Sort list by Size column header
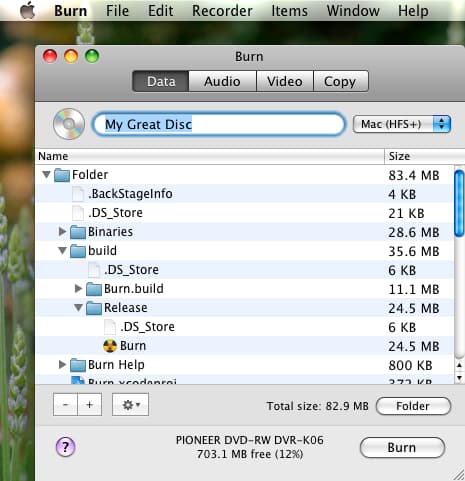Viewport: 465px width, 481px height. (x=424, y=156)
